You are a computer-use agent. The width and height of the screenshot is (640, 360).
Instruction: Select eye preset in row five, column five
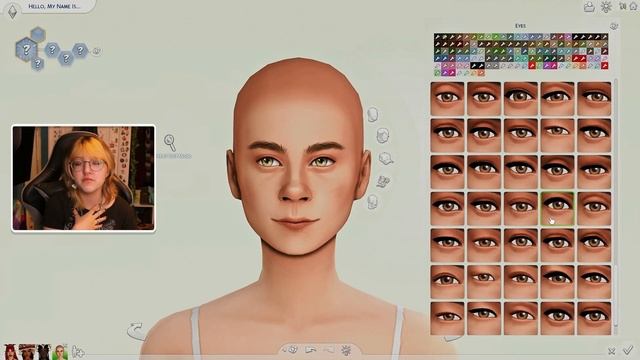click(594, 245)
